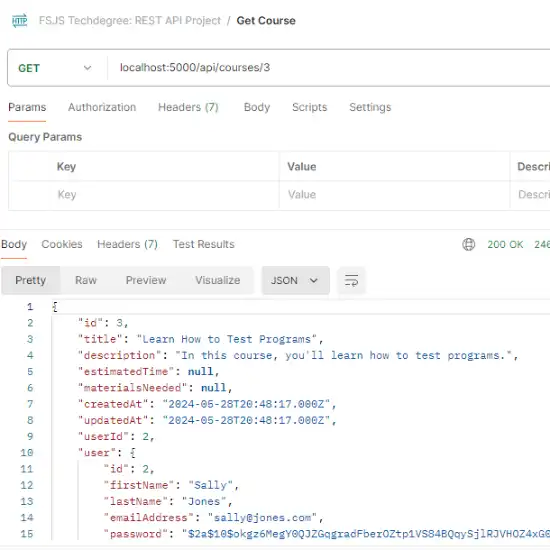Switch response view to Preview
Viewport: 550px width, 550px height.
[x=146, y=280]
